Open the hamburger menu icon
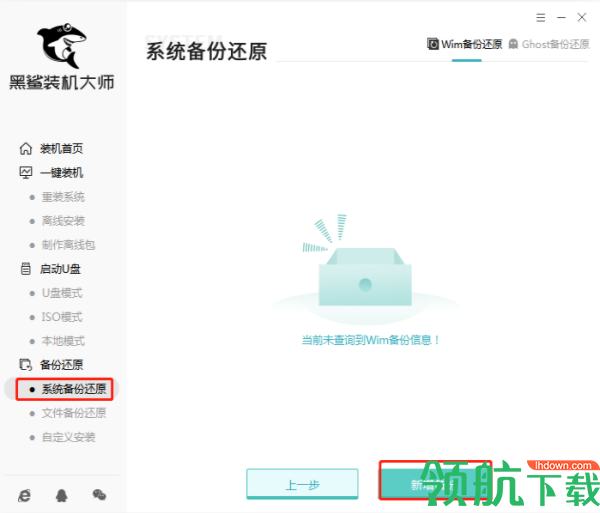This screenshot has width=600, height=513. [x=540, y=18]
